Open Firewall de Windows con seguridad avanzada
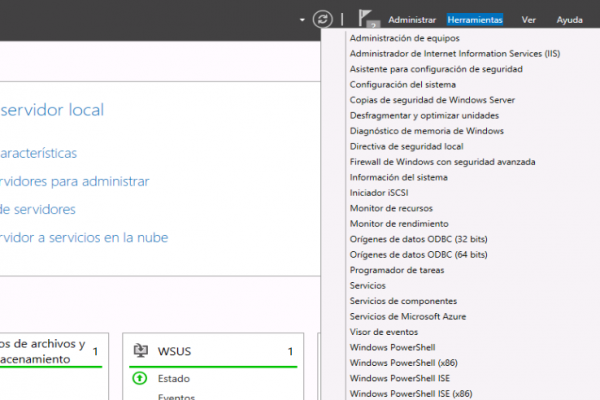Image resolution: width=600 pixels, height=400 pixels. [442, 162]
